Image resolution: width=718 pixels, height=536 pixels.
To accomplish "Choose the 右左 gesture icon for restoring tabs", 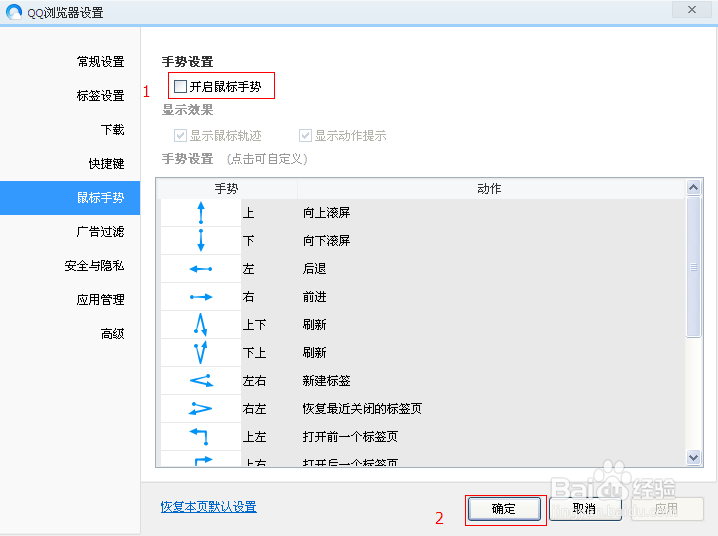I will pos(201,408).
